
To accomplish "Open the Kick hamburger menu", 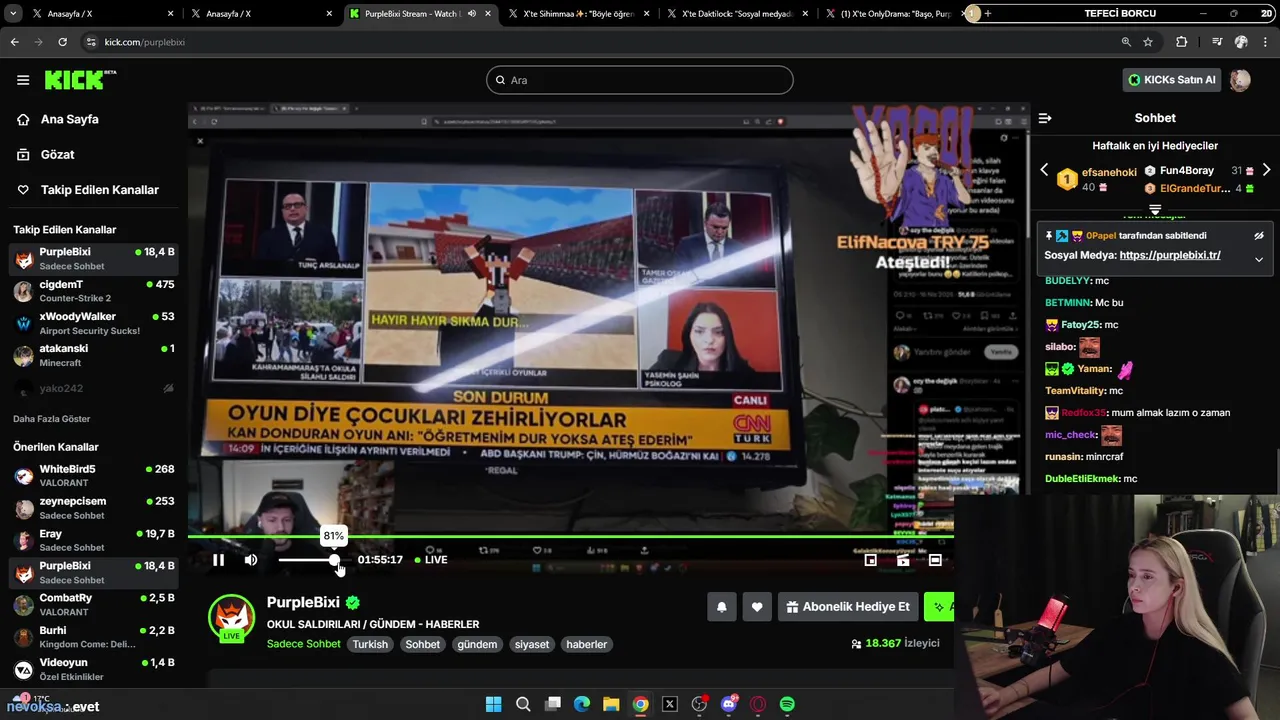I will pos(23,80).
